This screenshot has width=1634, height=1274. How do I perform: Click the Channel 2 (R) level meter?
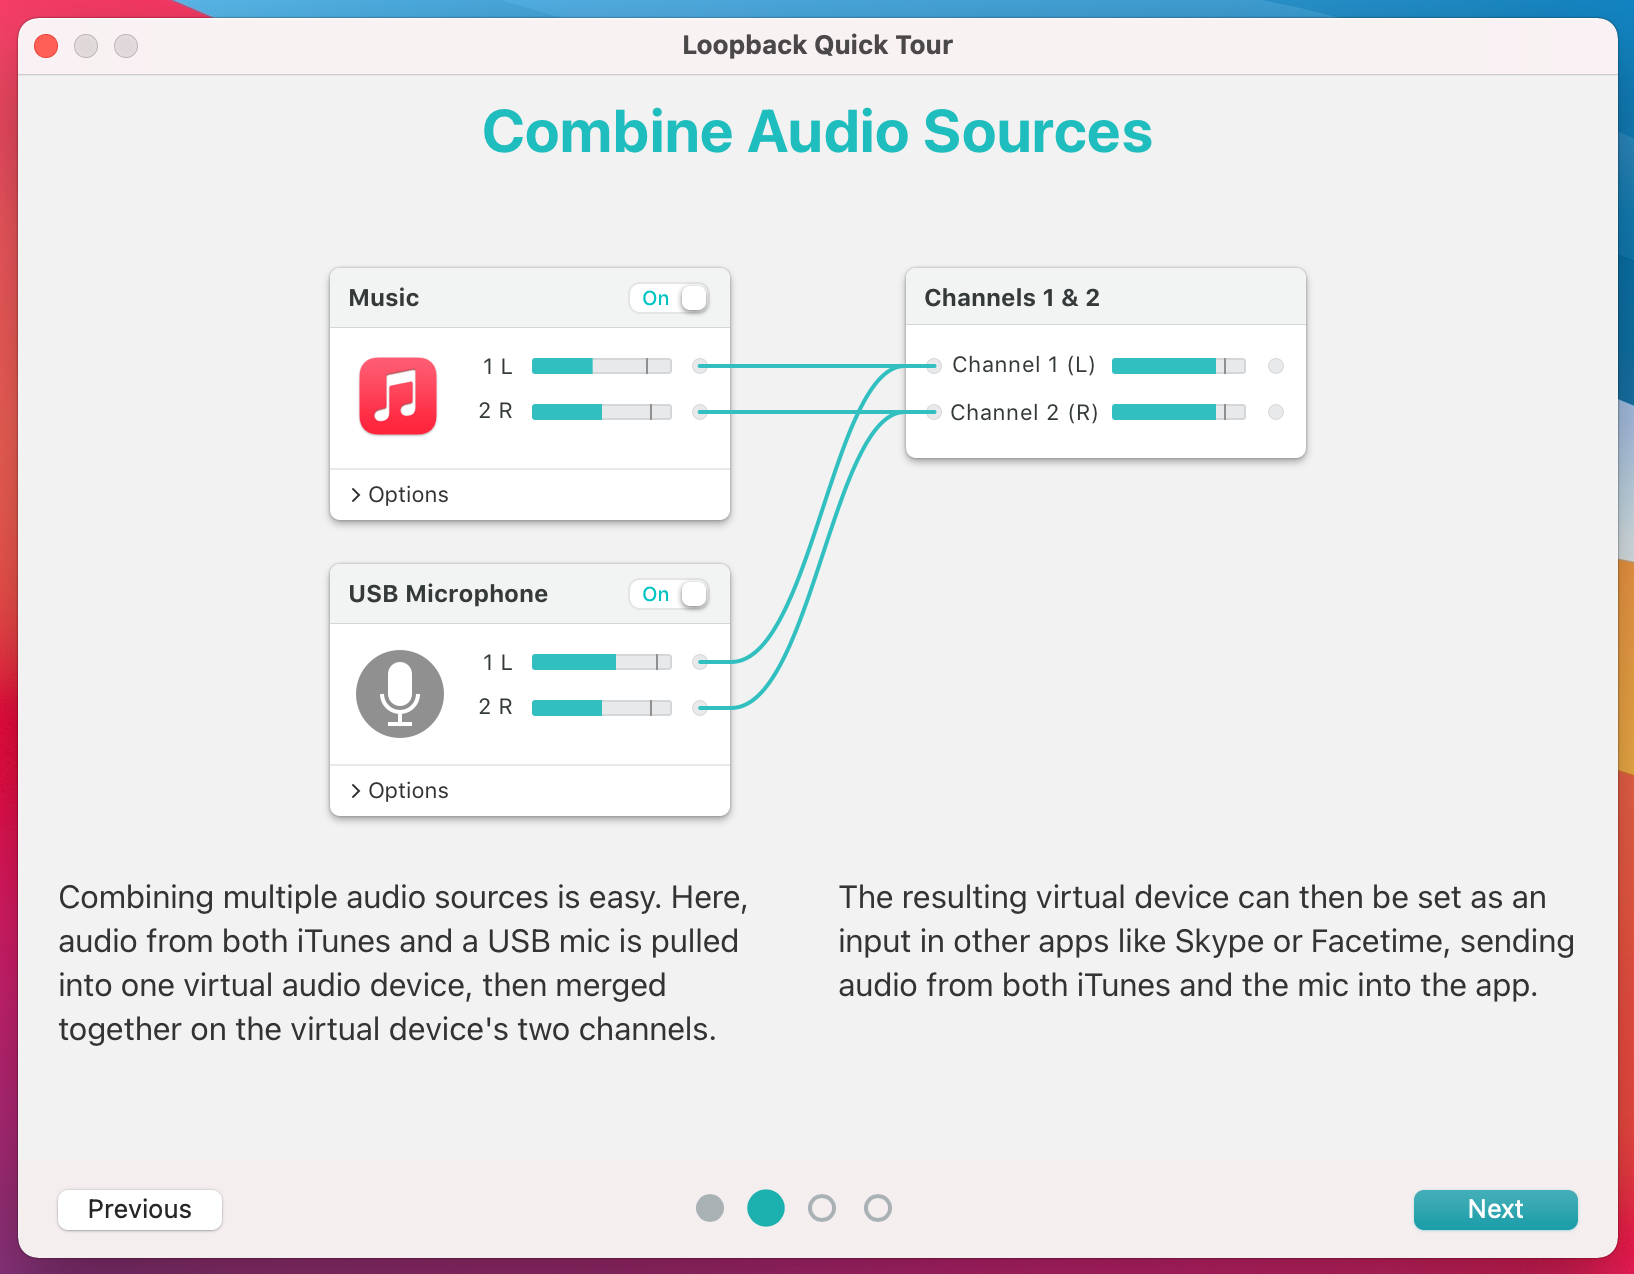pyautogui.click(x=1178, y=412)
